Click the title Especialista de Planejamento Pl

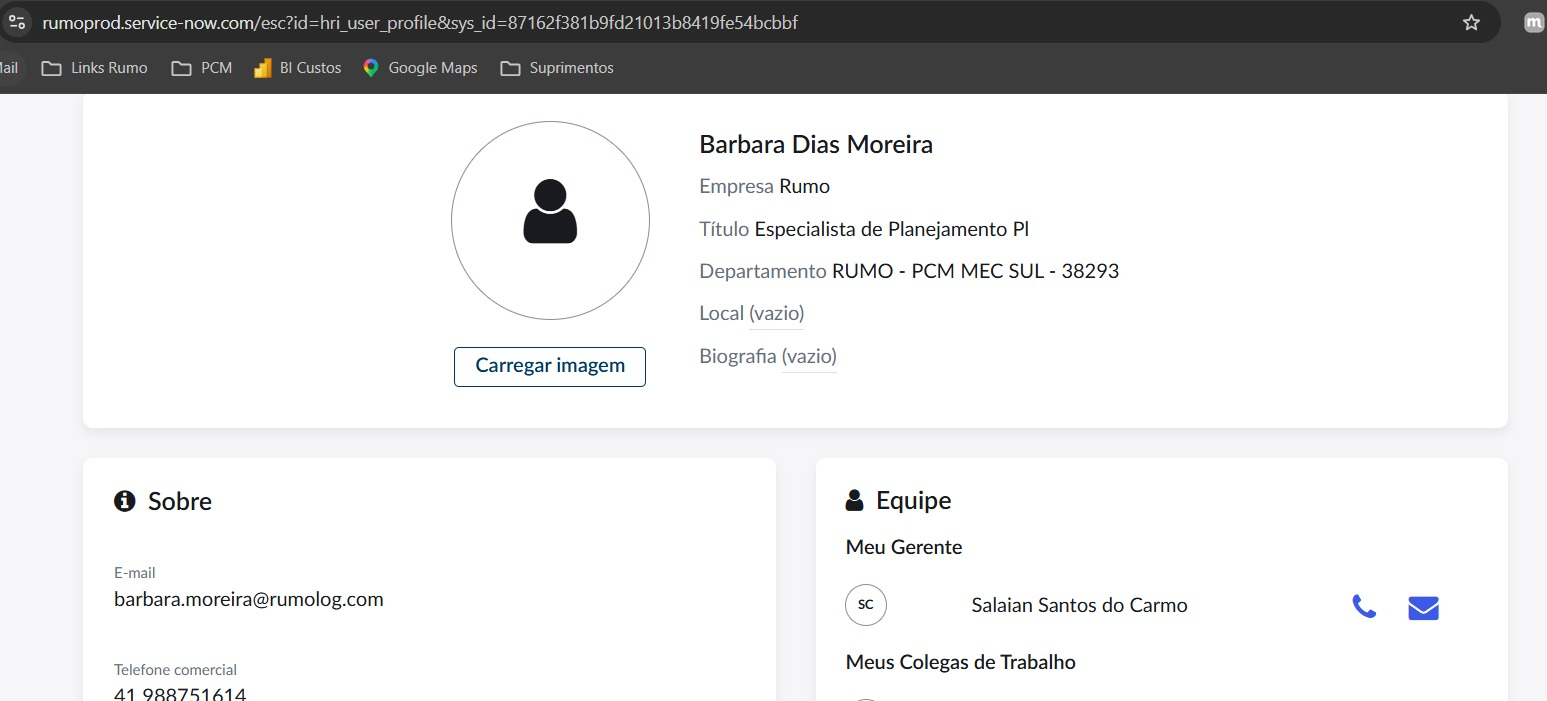coord(892,229)
